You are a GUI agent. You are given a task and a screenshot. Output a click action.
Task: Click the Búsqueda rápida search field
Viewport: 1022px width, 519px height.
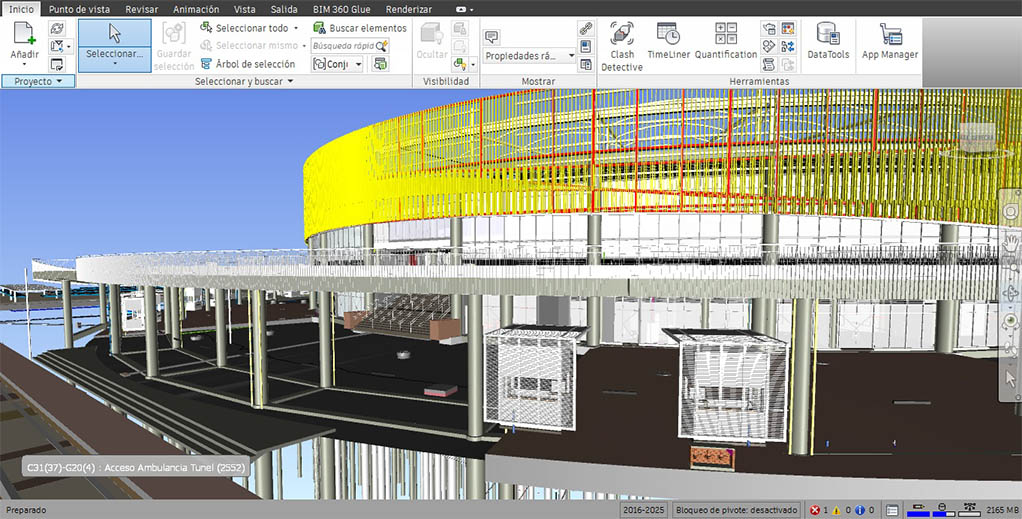click(344, 45)
